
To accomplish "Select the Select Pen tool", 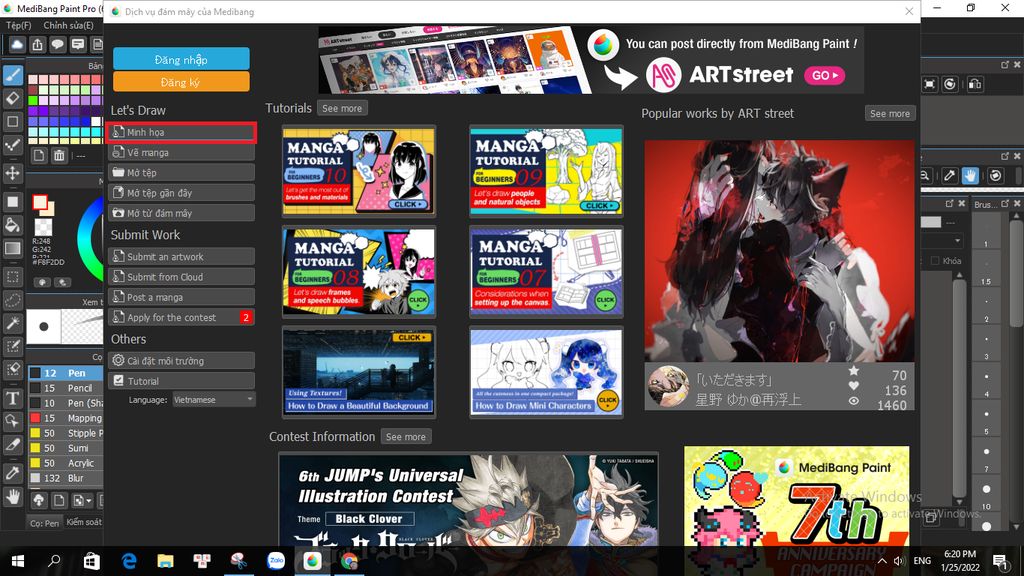I will coord(13,346).
